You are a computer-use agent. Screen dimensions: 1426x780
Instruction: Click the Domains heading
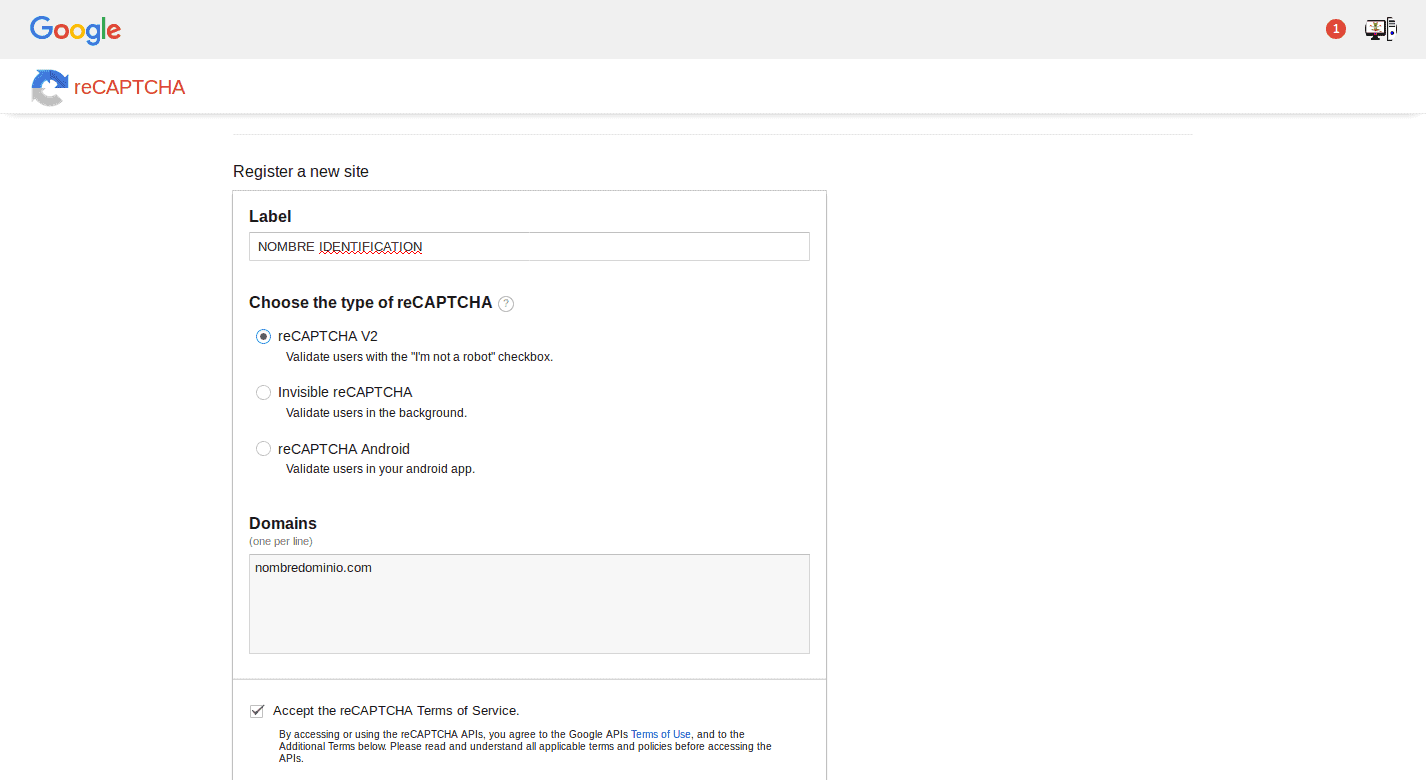click(x=283, y=523)
